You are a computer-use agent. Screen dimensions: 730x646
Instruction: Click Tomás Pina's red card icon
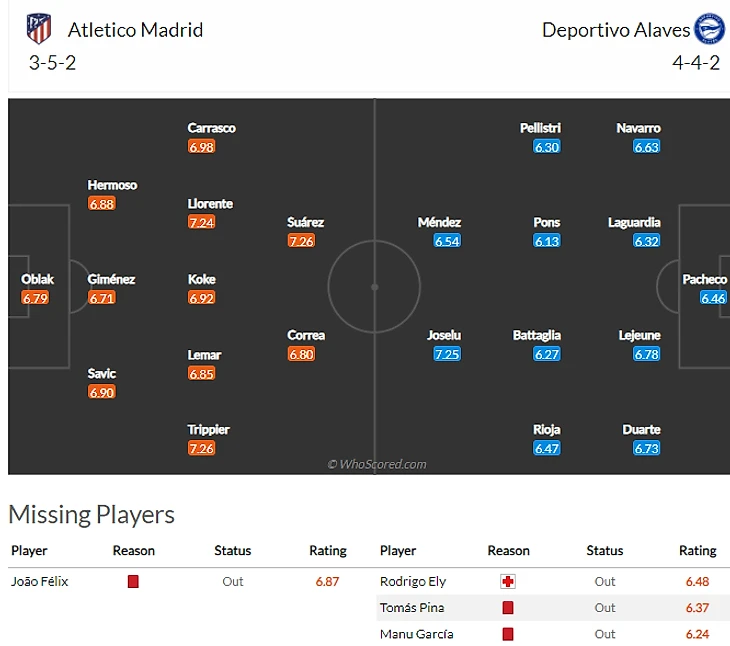[507, 608]
